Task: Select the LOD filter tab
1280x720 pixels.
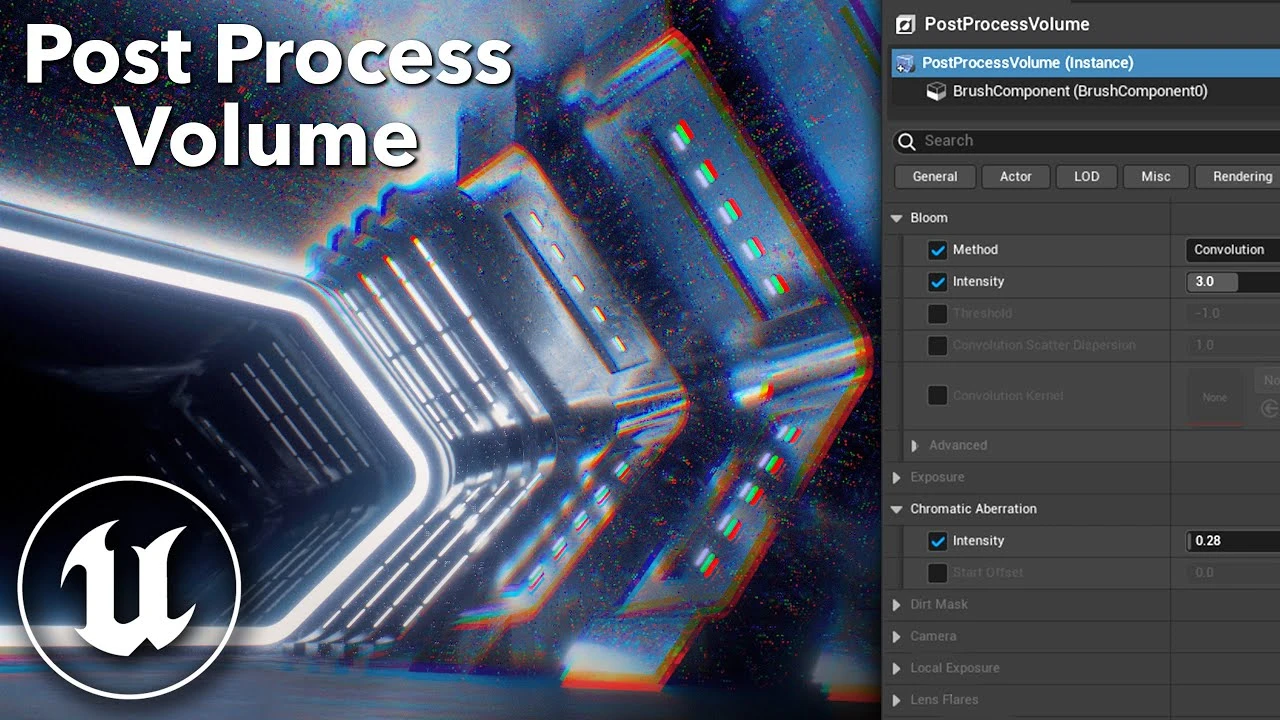Action: (1087, 177)
